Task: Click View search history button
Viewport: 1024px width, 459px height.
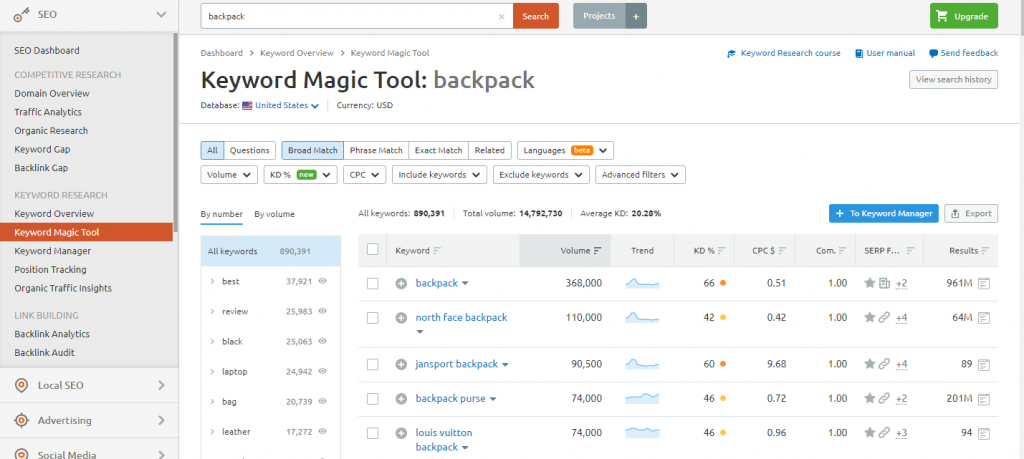Action: click(x=953, y=80)
